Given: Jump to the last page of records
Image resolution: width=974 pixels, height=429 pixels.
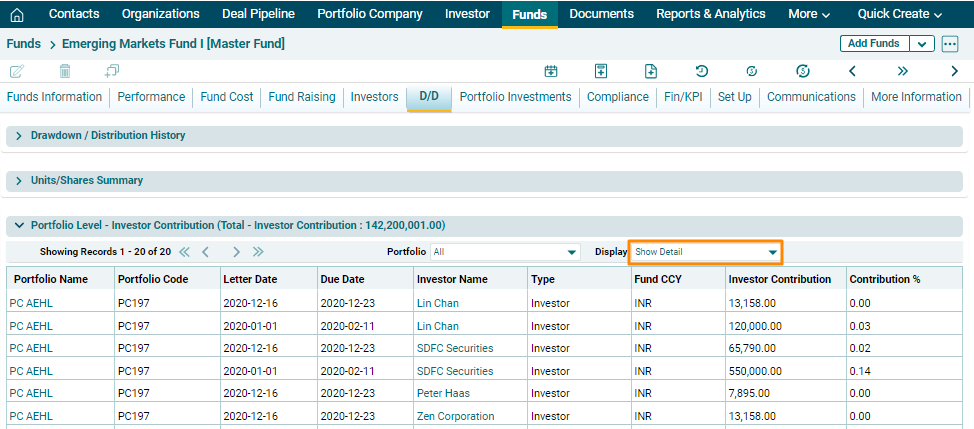Looking at the screenshot, I should point(258,252).
